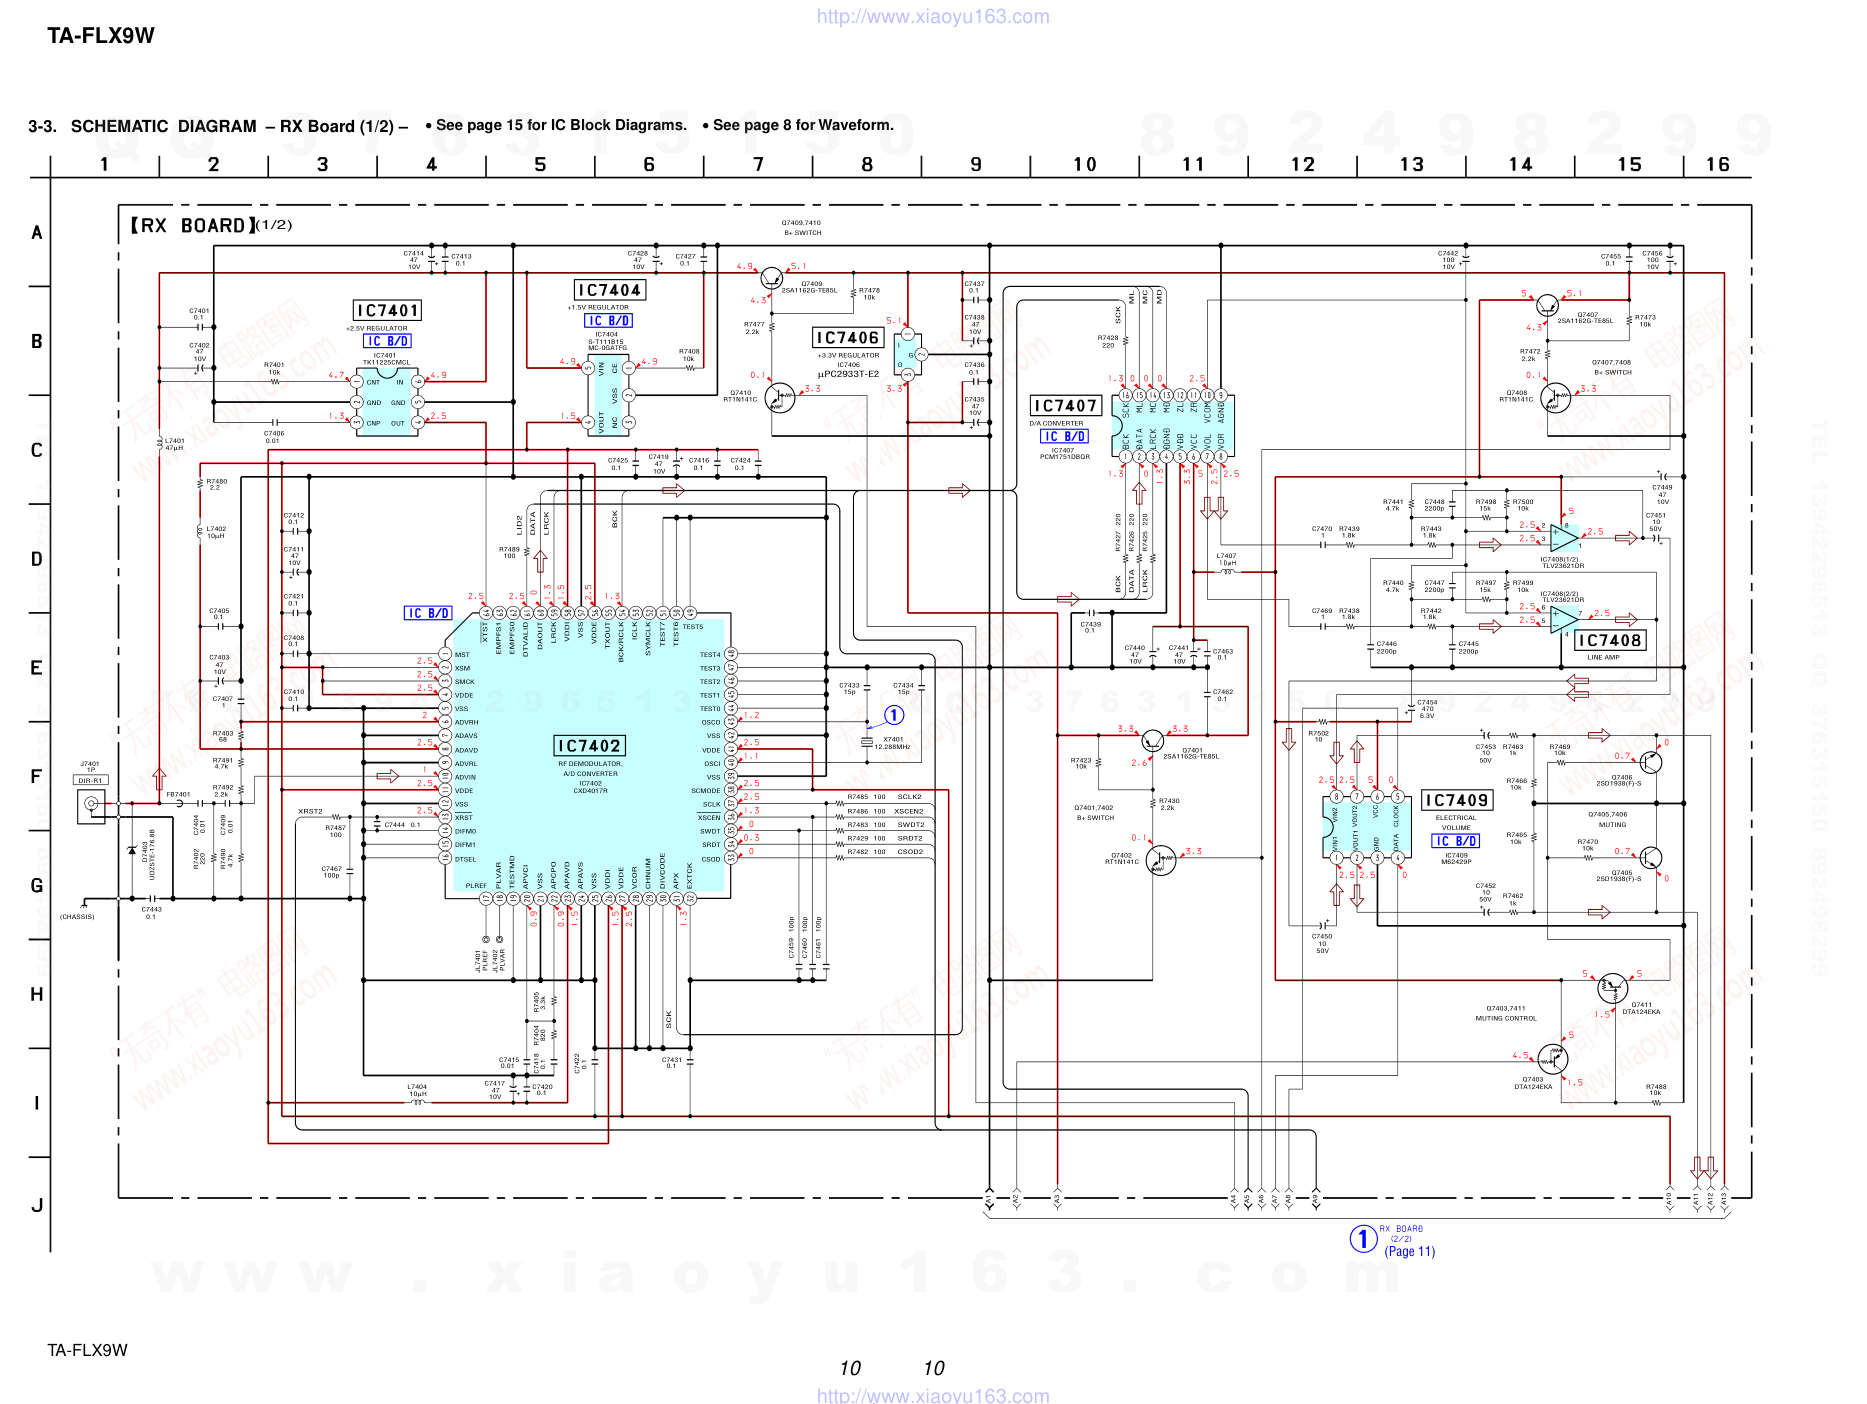The width and height of the screenshot is (1867, 1404).
Task: Select the Q7402 RT1N141C transistor symbol
Action: coord(1160,860)
